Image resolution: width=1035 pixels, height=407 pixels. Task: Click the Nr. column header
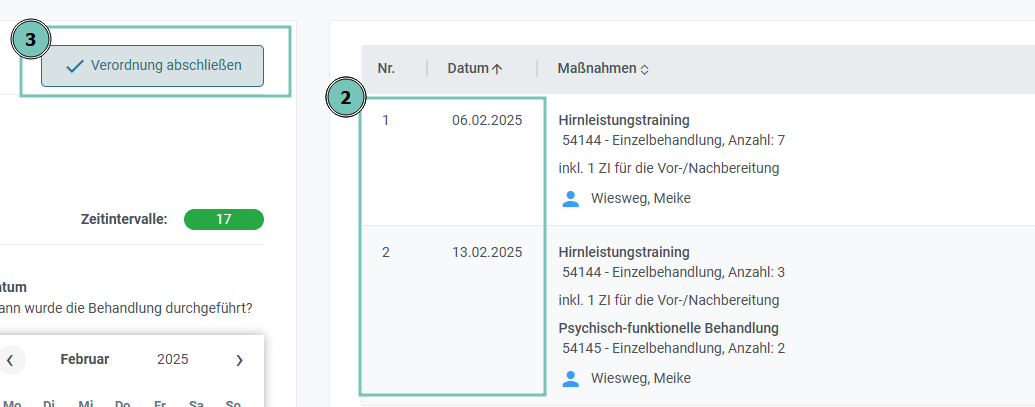click(386, 69)
